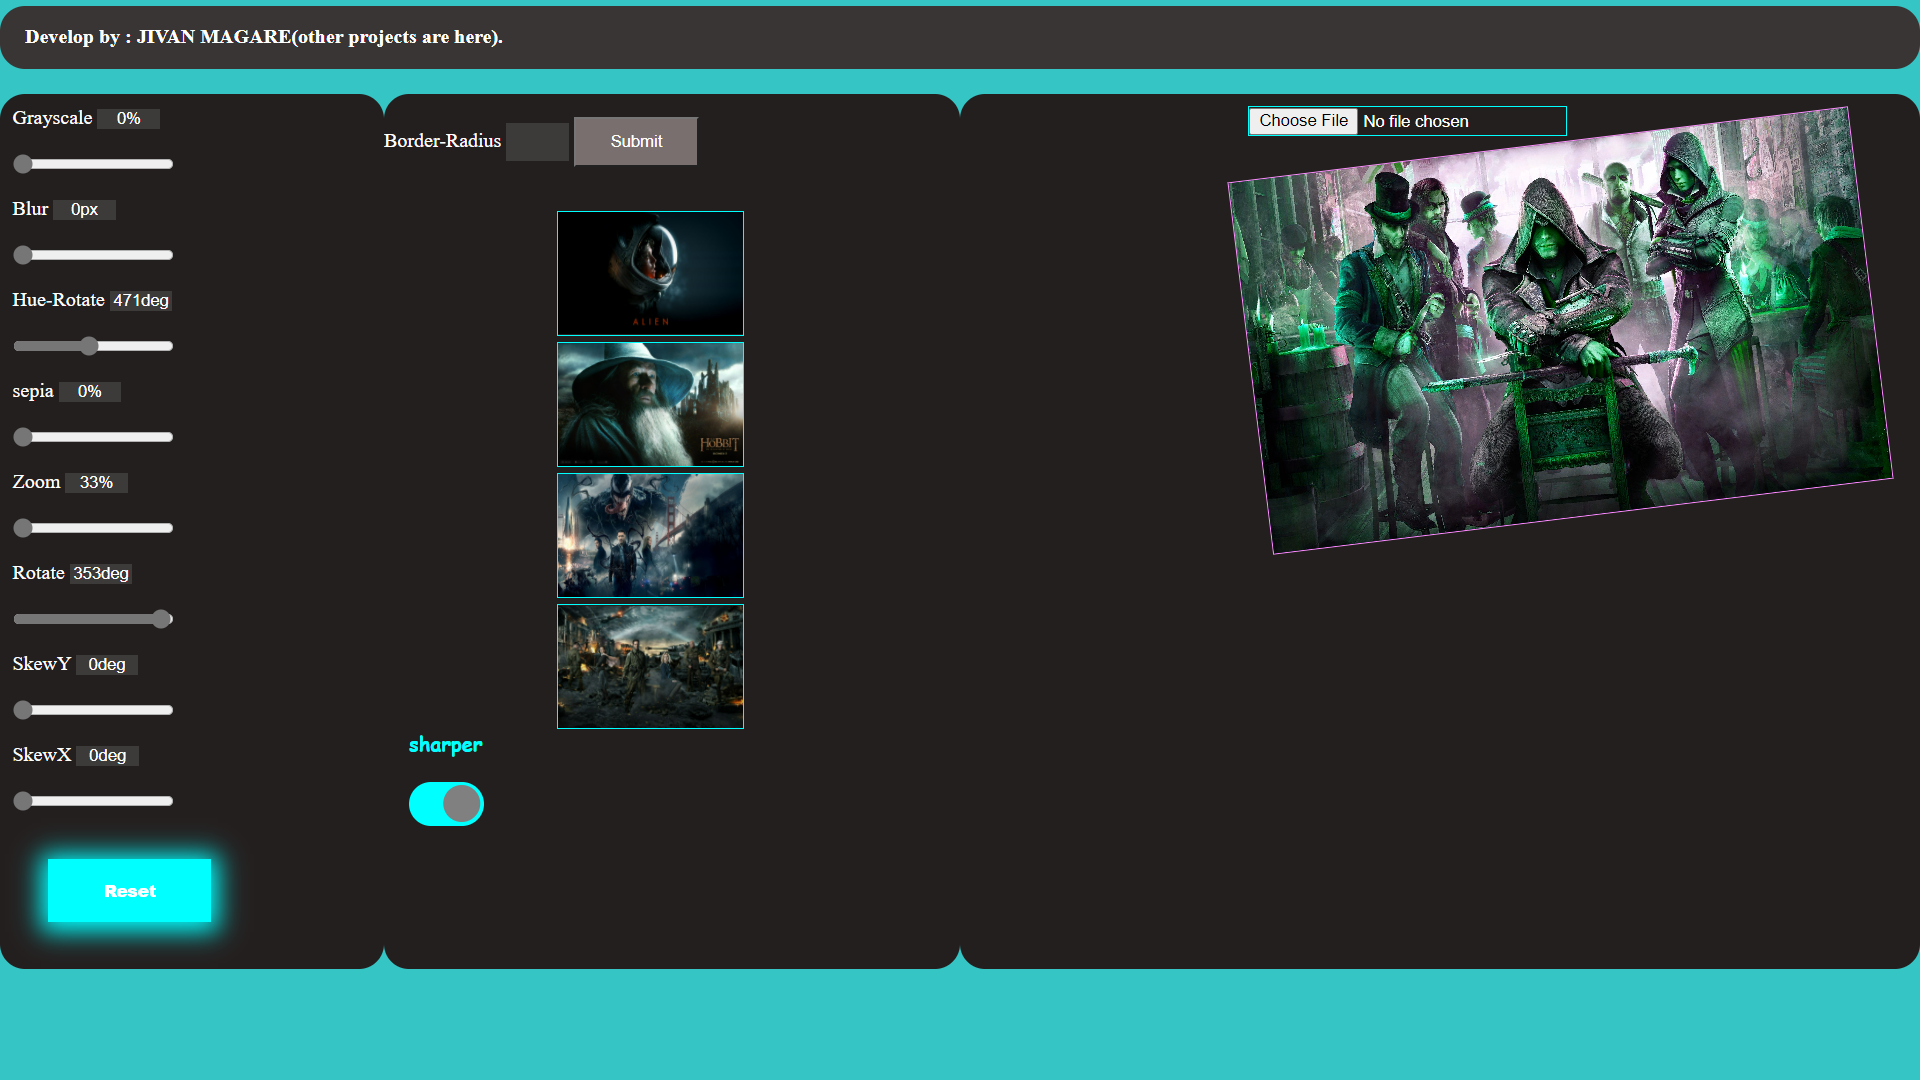
Task: Click the Submit button for Border-Radius
Action: coord(636,141)
